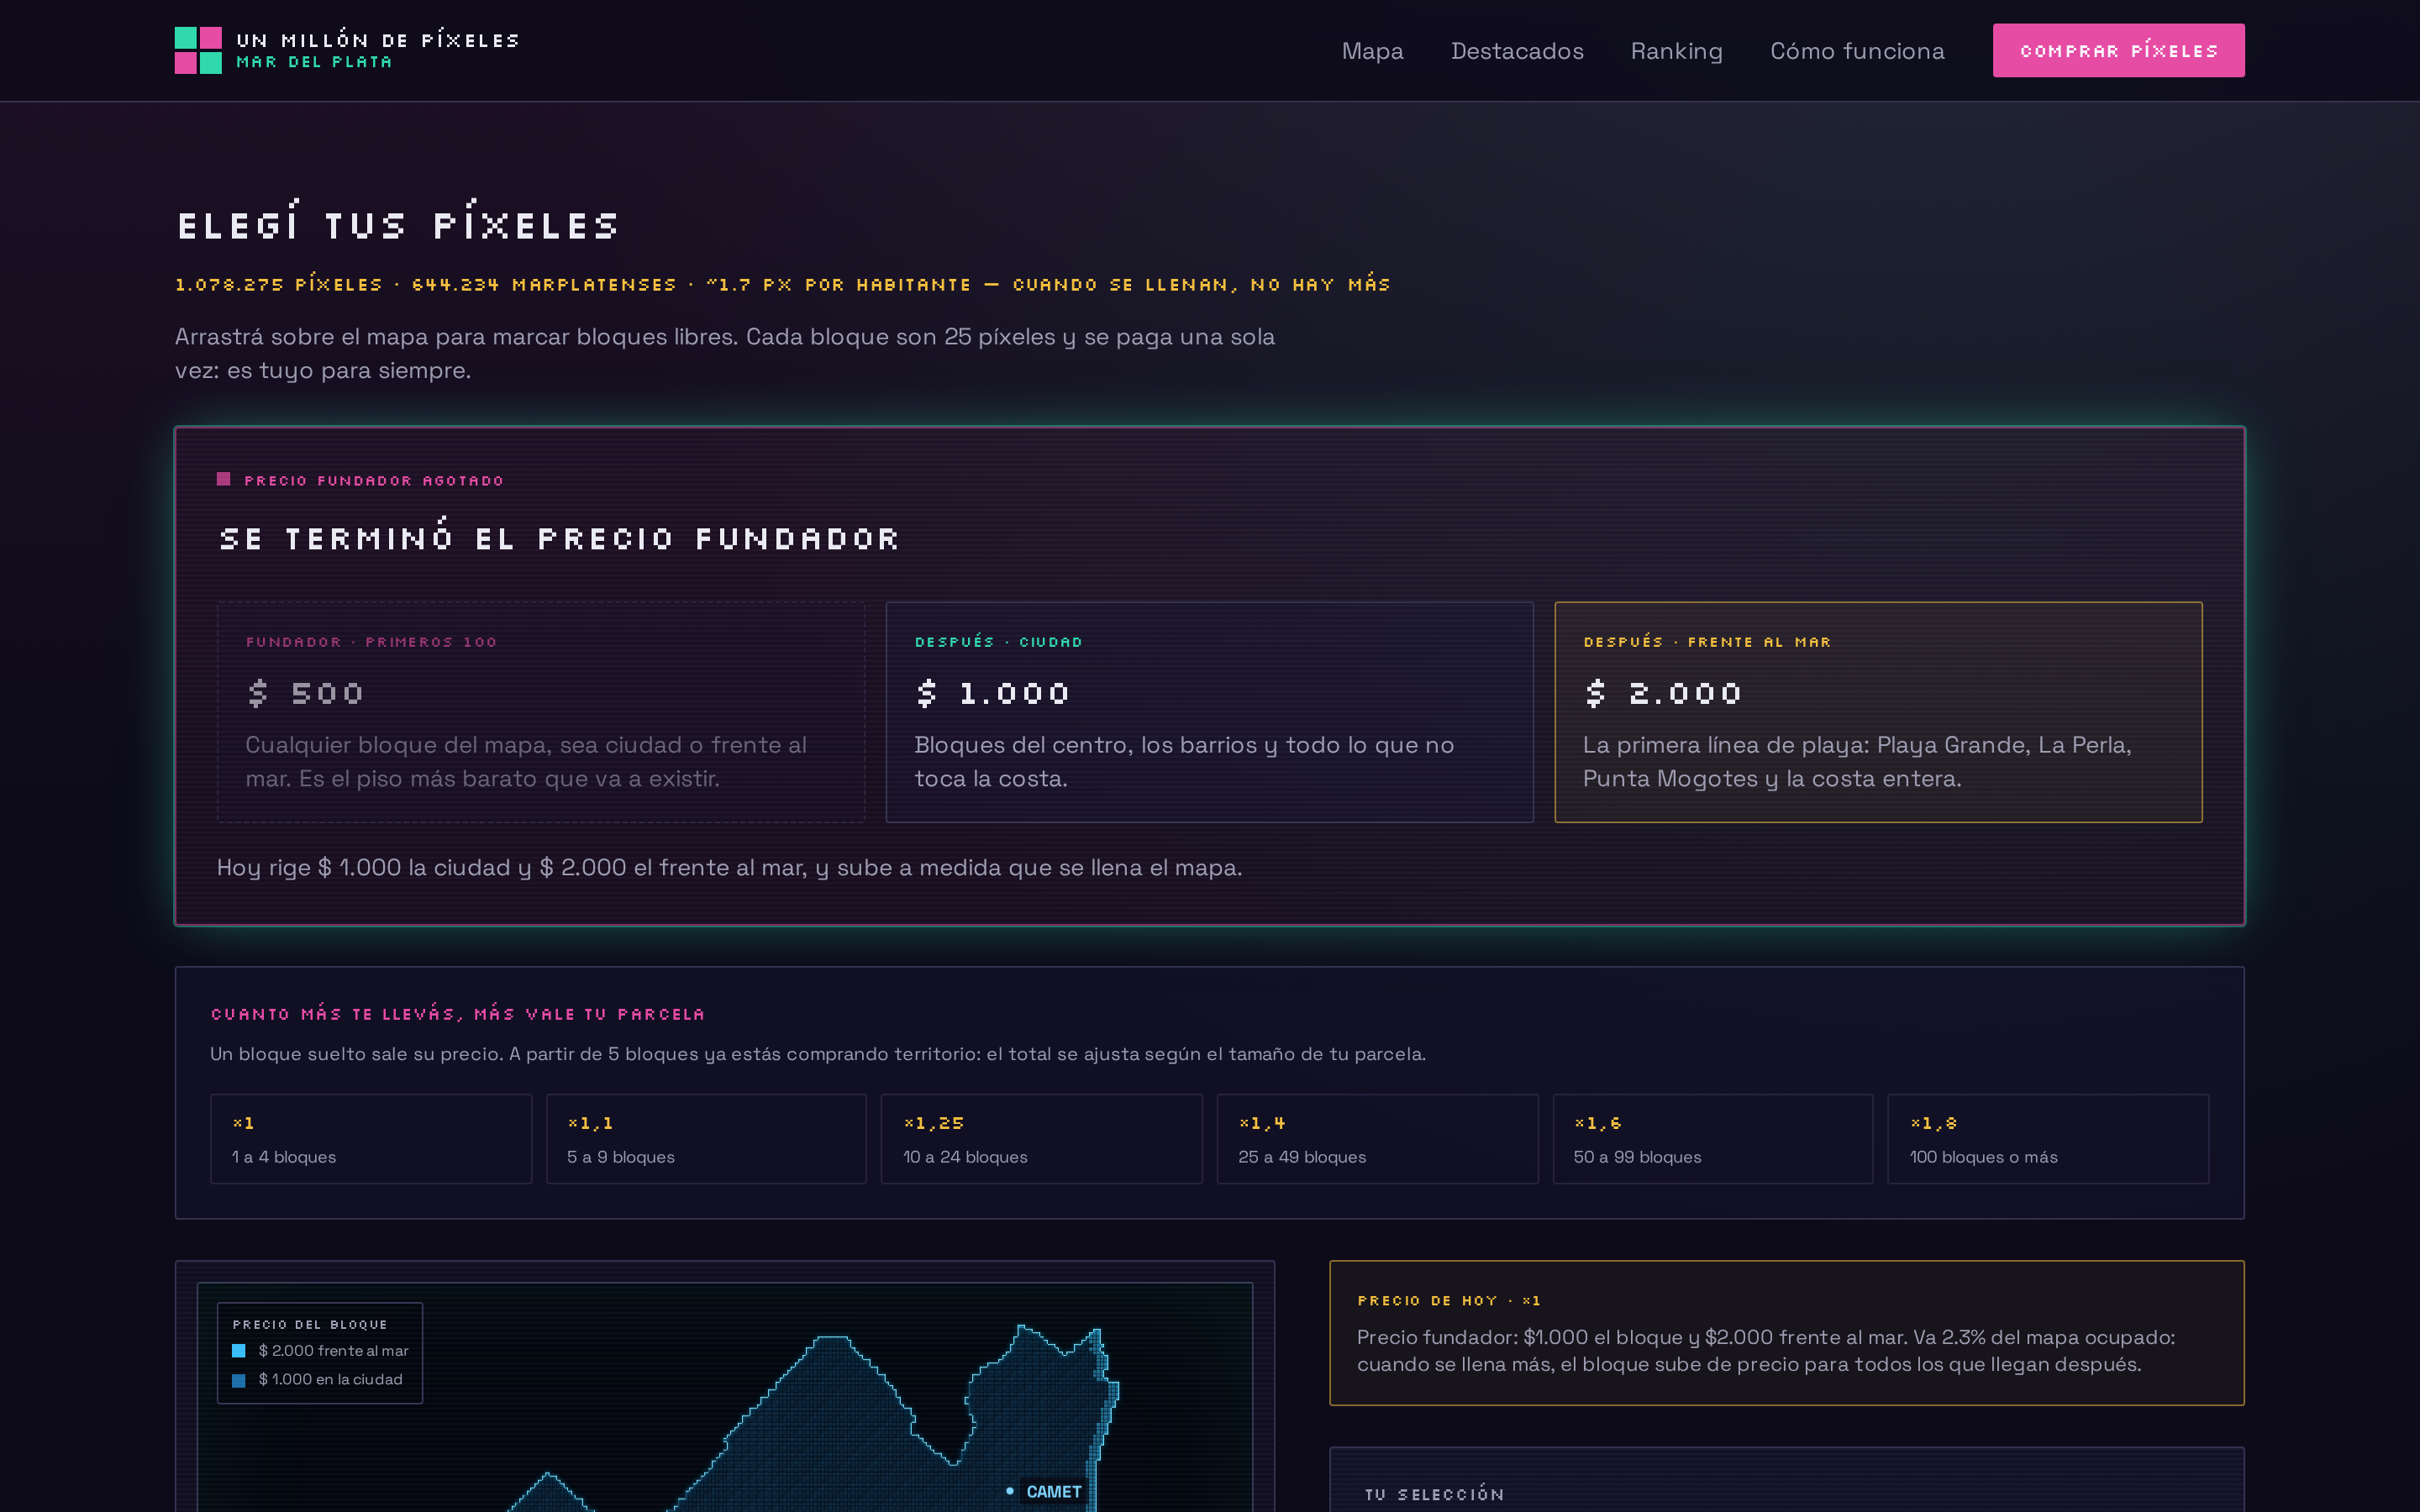2420x1512 pixels.
Task: Click the Mar del Plata subtitle in header
Action: 314,62
